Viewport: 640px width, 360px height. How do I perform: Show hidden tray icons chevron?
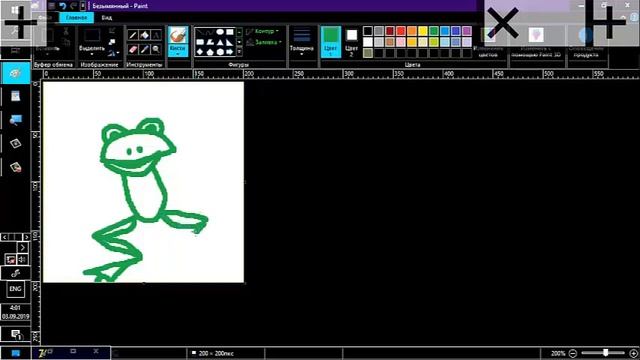pos(23,247)
